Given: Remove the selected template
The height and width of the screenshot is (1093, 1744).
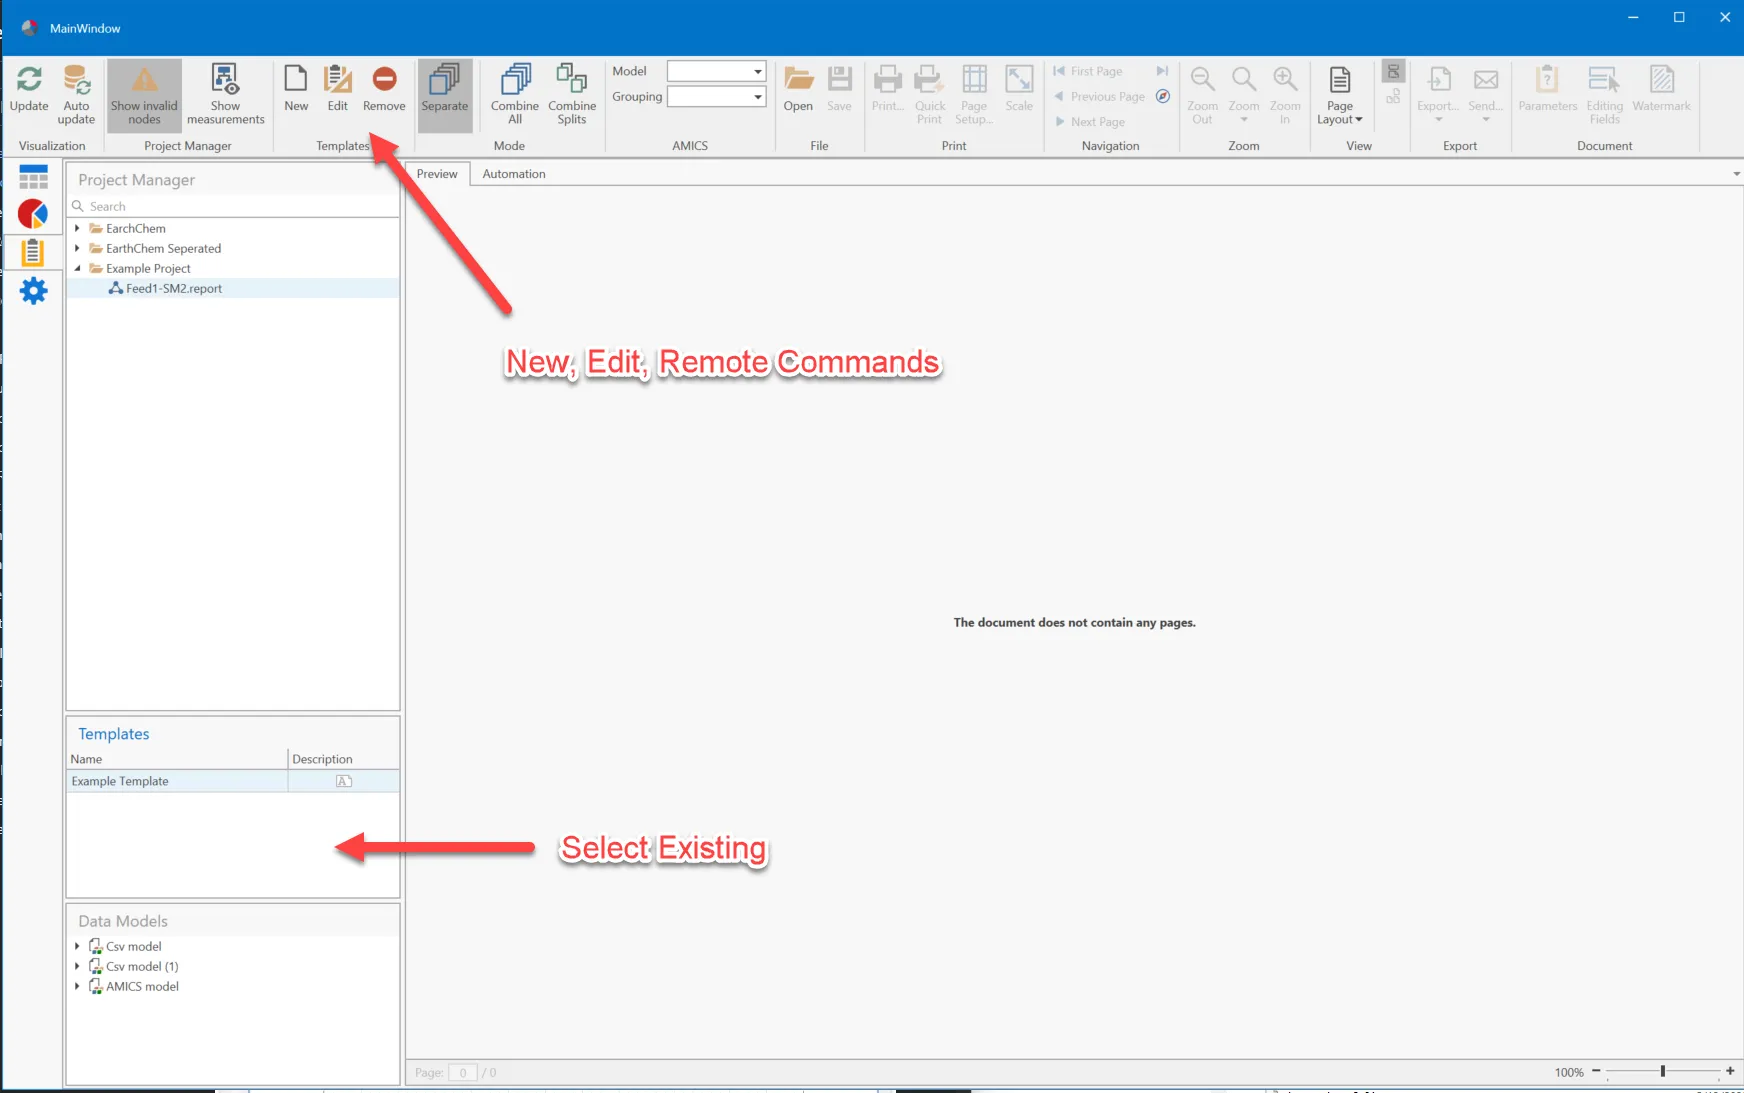Looking at the screenshot, I should point(384,89).
